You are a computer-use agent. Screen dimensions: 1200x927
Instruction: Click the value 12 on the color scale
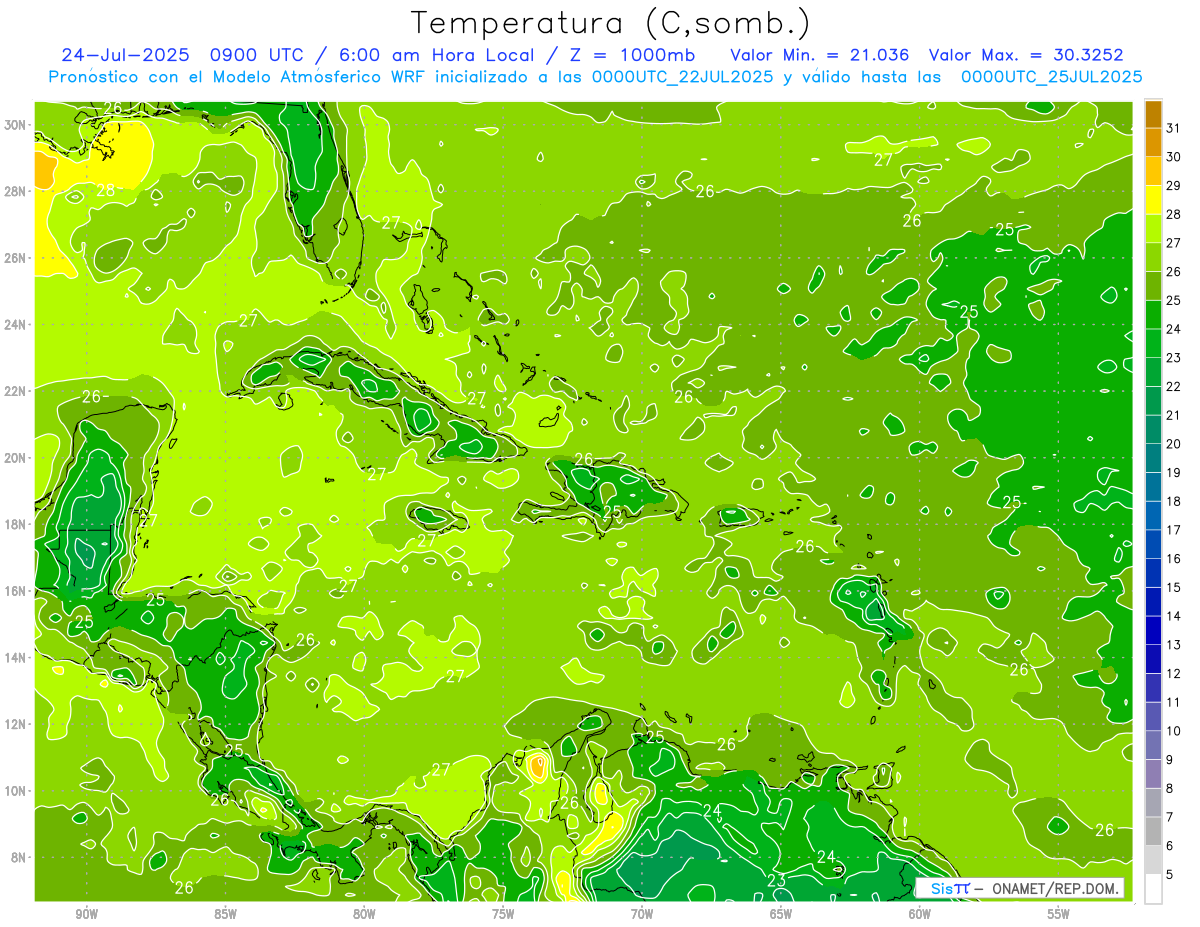tap(1174, 674)
